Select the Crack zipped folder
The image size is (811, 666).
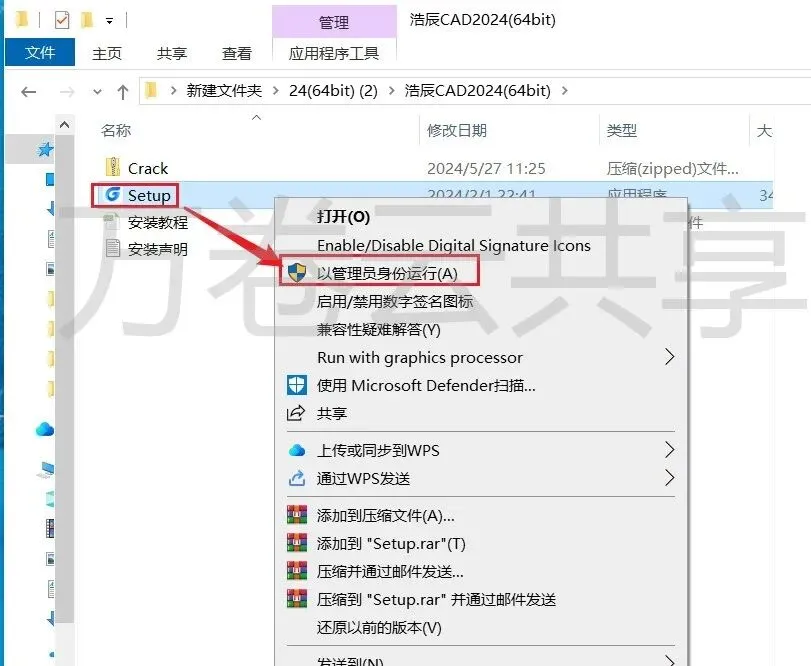pyautogui.click(x=147, y=169)
